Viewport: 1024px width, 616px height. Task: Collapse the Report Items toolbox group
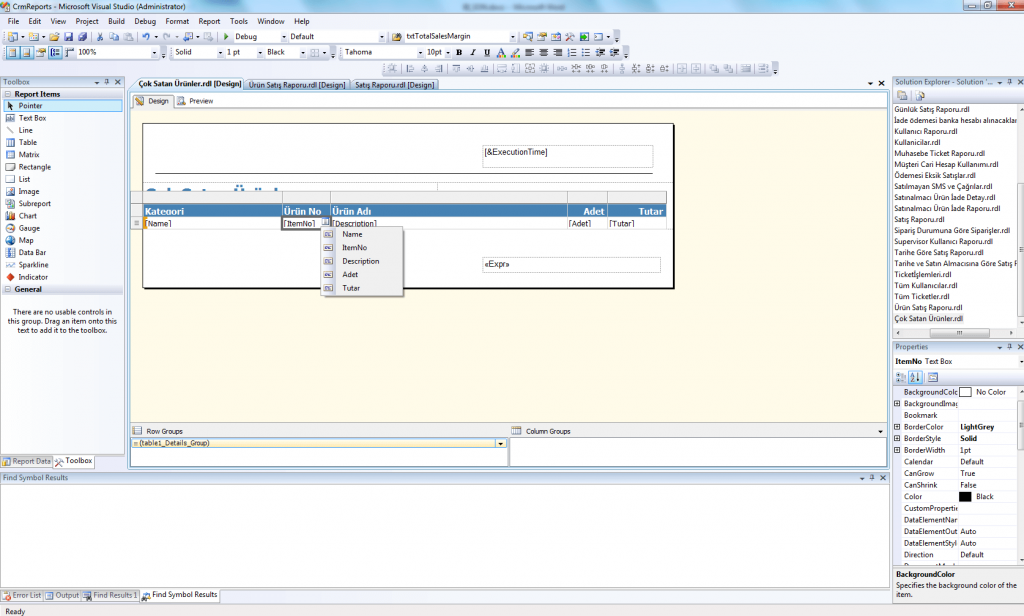tap(8, 94)
